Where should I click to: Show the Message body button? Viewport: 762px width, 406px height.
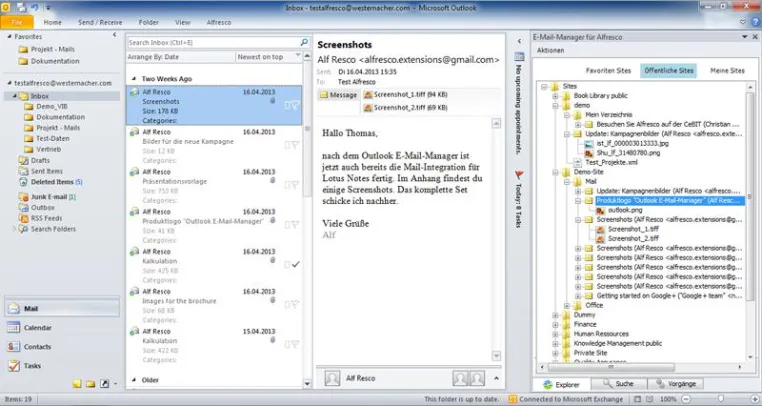[338, 95]
